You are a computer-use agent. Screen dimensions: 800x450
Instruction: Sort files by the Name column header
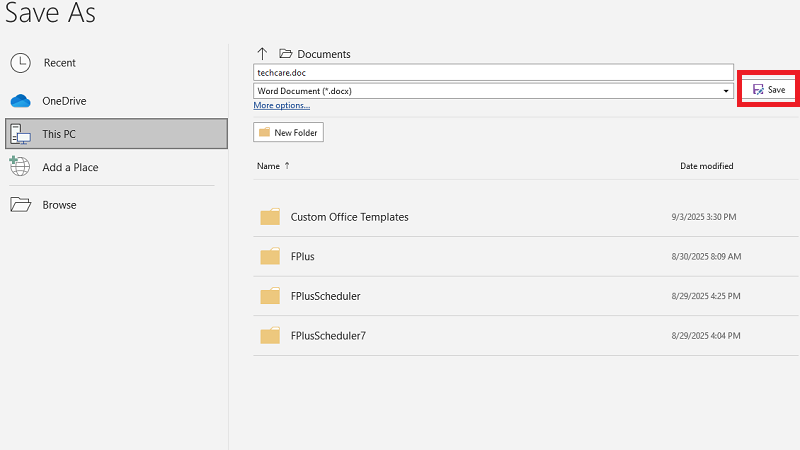(x=268, y=166)
